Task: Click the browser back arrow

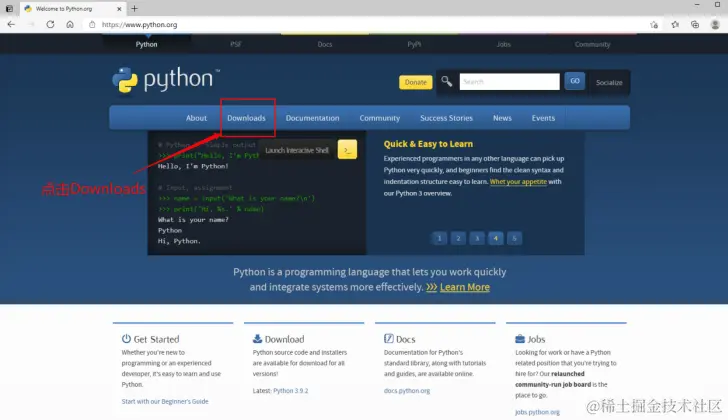Action: [x=11, y=25]
